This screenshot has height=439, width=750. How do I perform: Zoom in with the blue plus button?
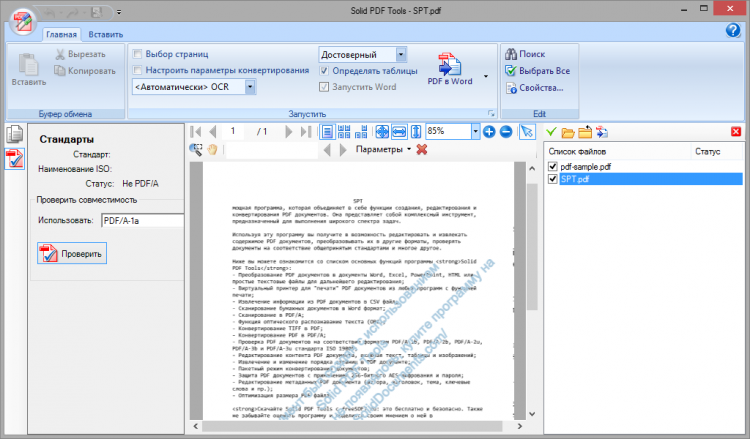point(489,132)
